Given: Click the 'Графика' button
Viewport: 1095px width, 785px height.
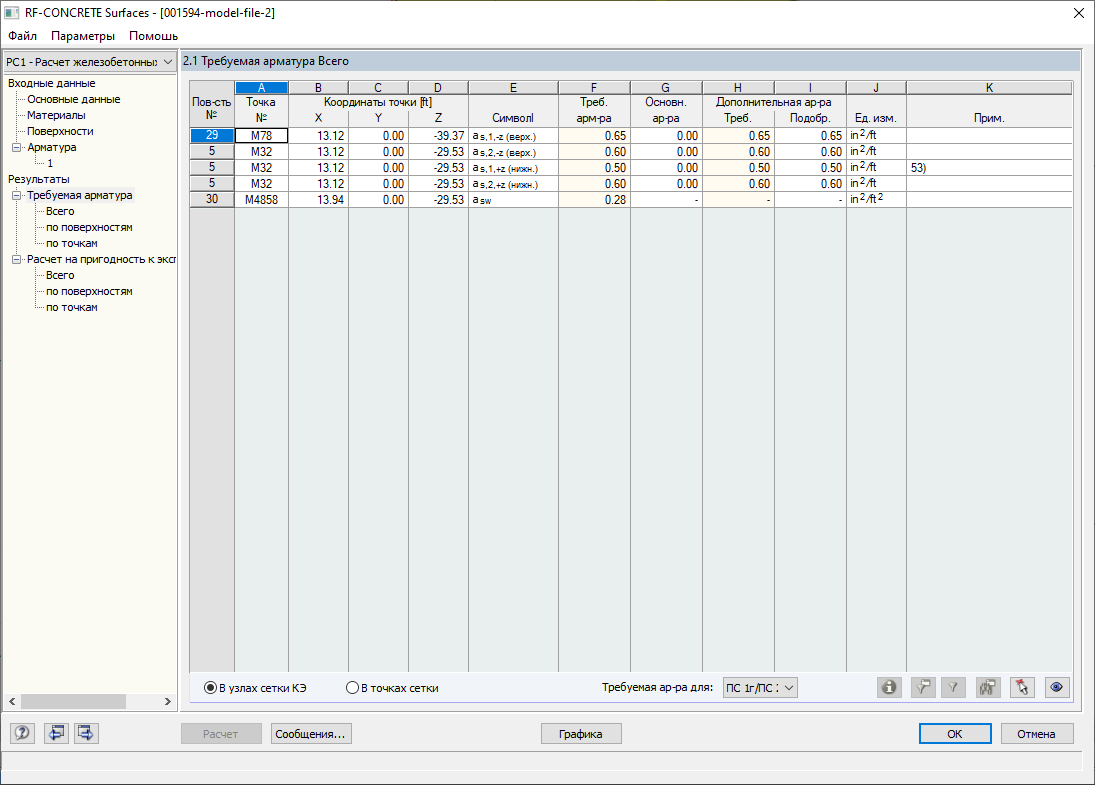Looking at the screenshot, I should pyautogui.click(x=581, y=734).
